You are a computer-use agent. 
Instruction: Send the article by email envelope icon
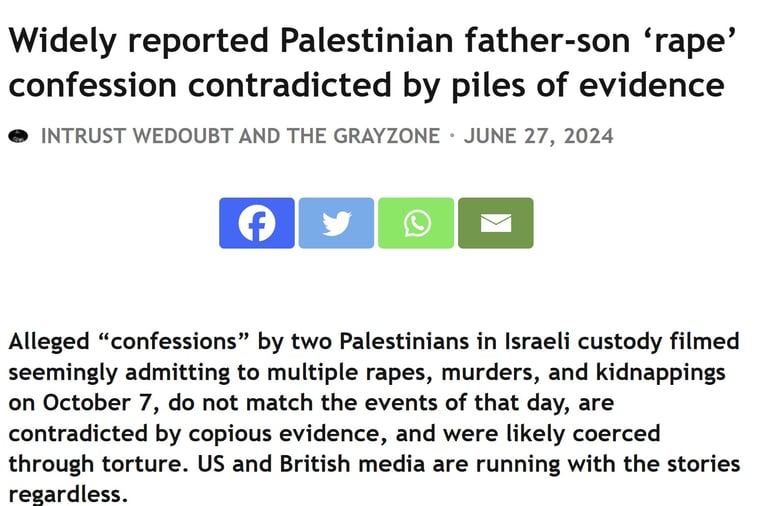tap(496, 223)
